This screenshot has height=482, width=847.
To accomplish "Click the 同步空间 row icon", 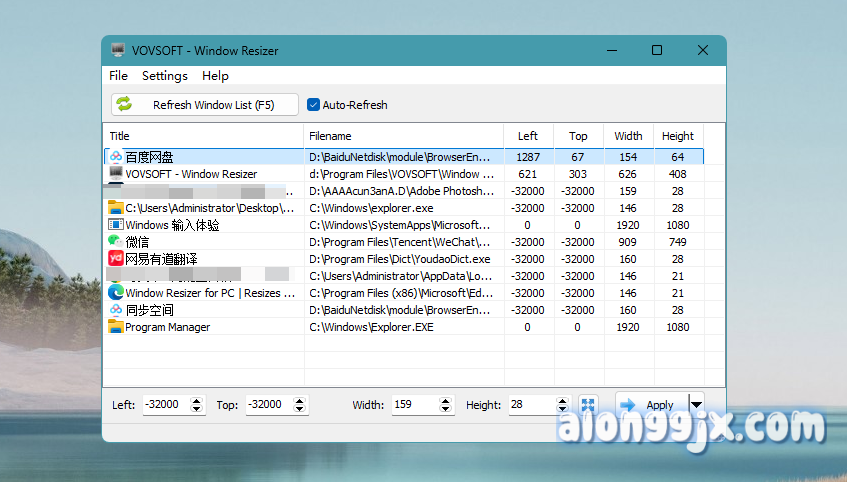I will click(116, 310).
